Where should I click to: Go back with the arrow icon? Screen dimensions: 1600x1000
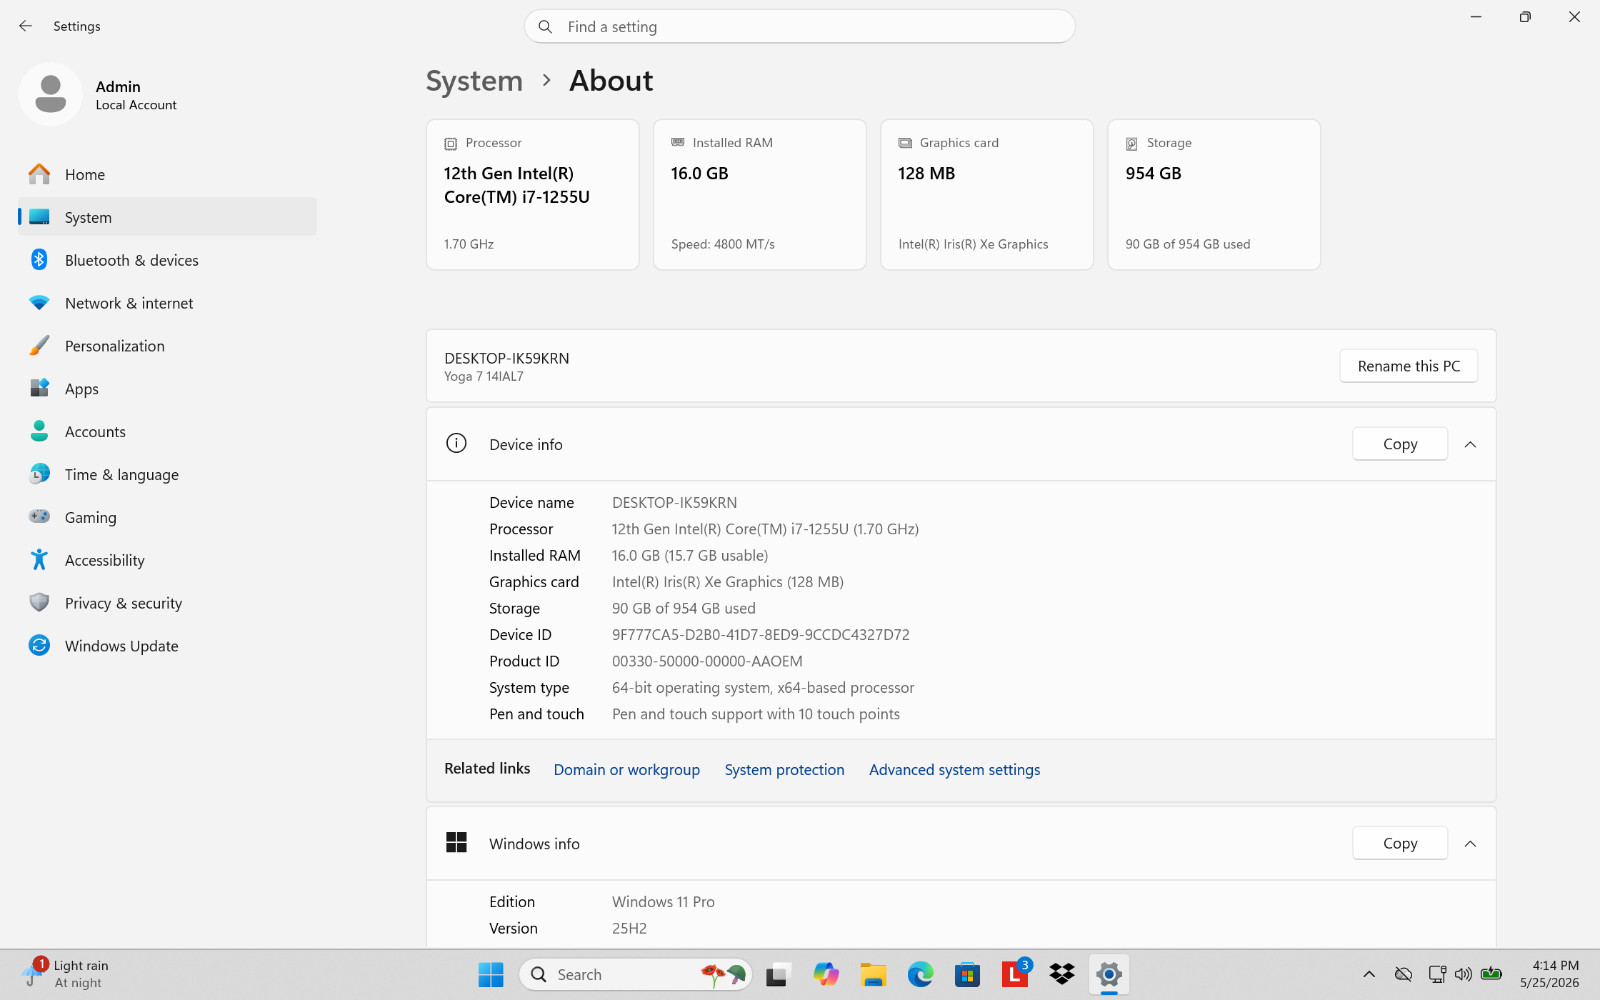(x=26, y=26)
